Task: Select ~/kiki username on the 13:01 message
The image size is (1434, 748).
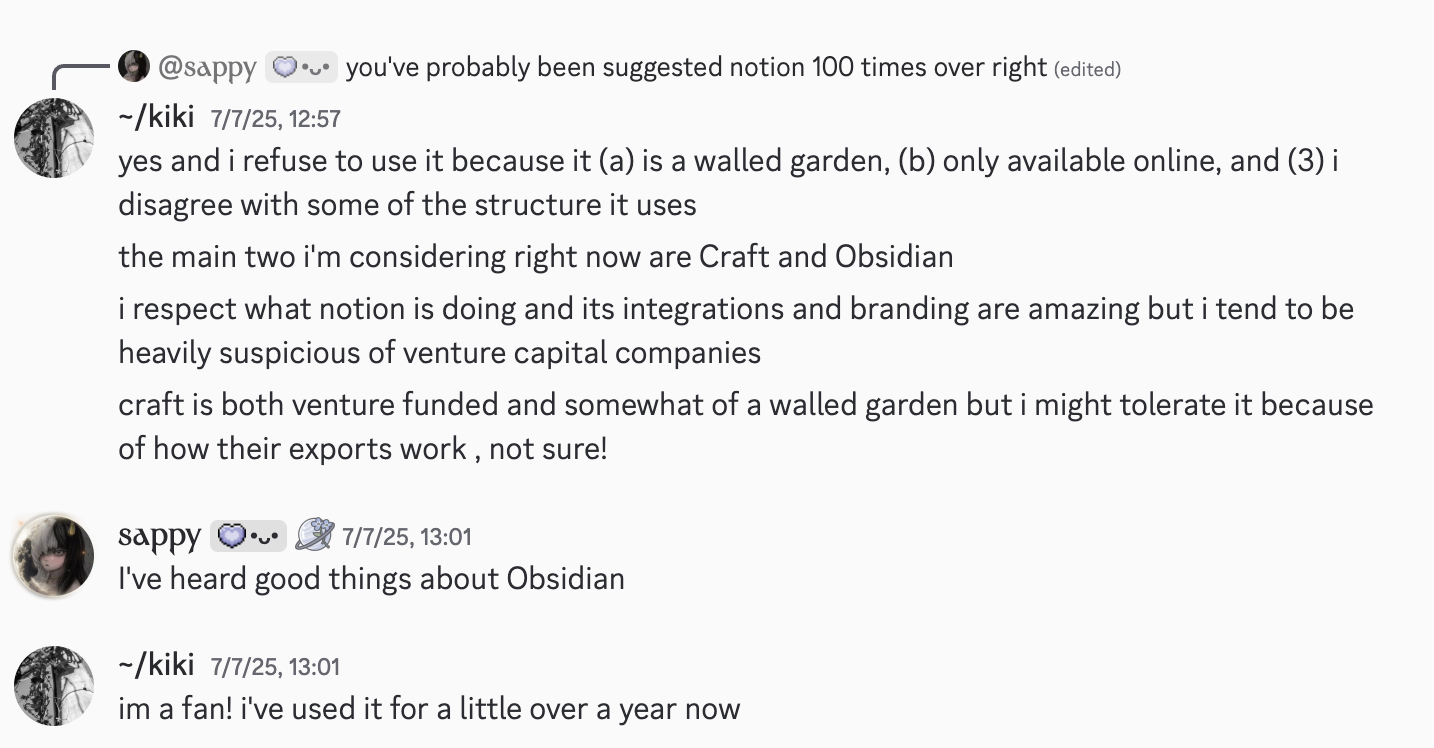Action: pyautogui.click(x=156, y=665)
